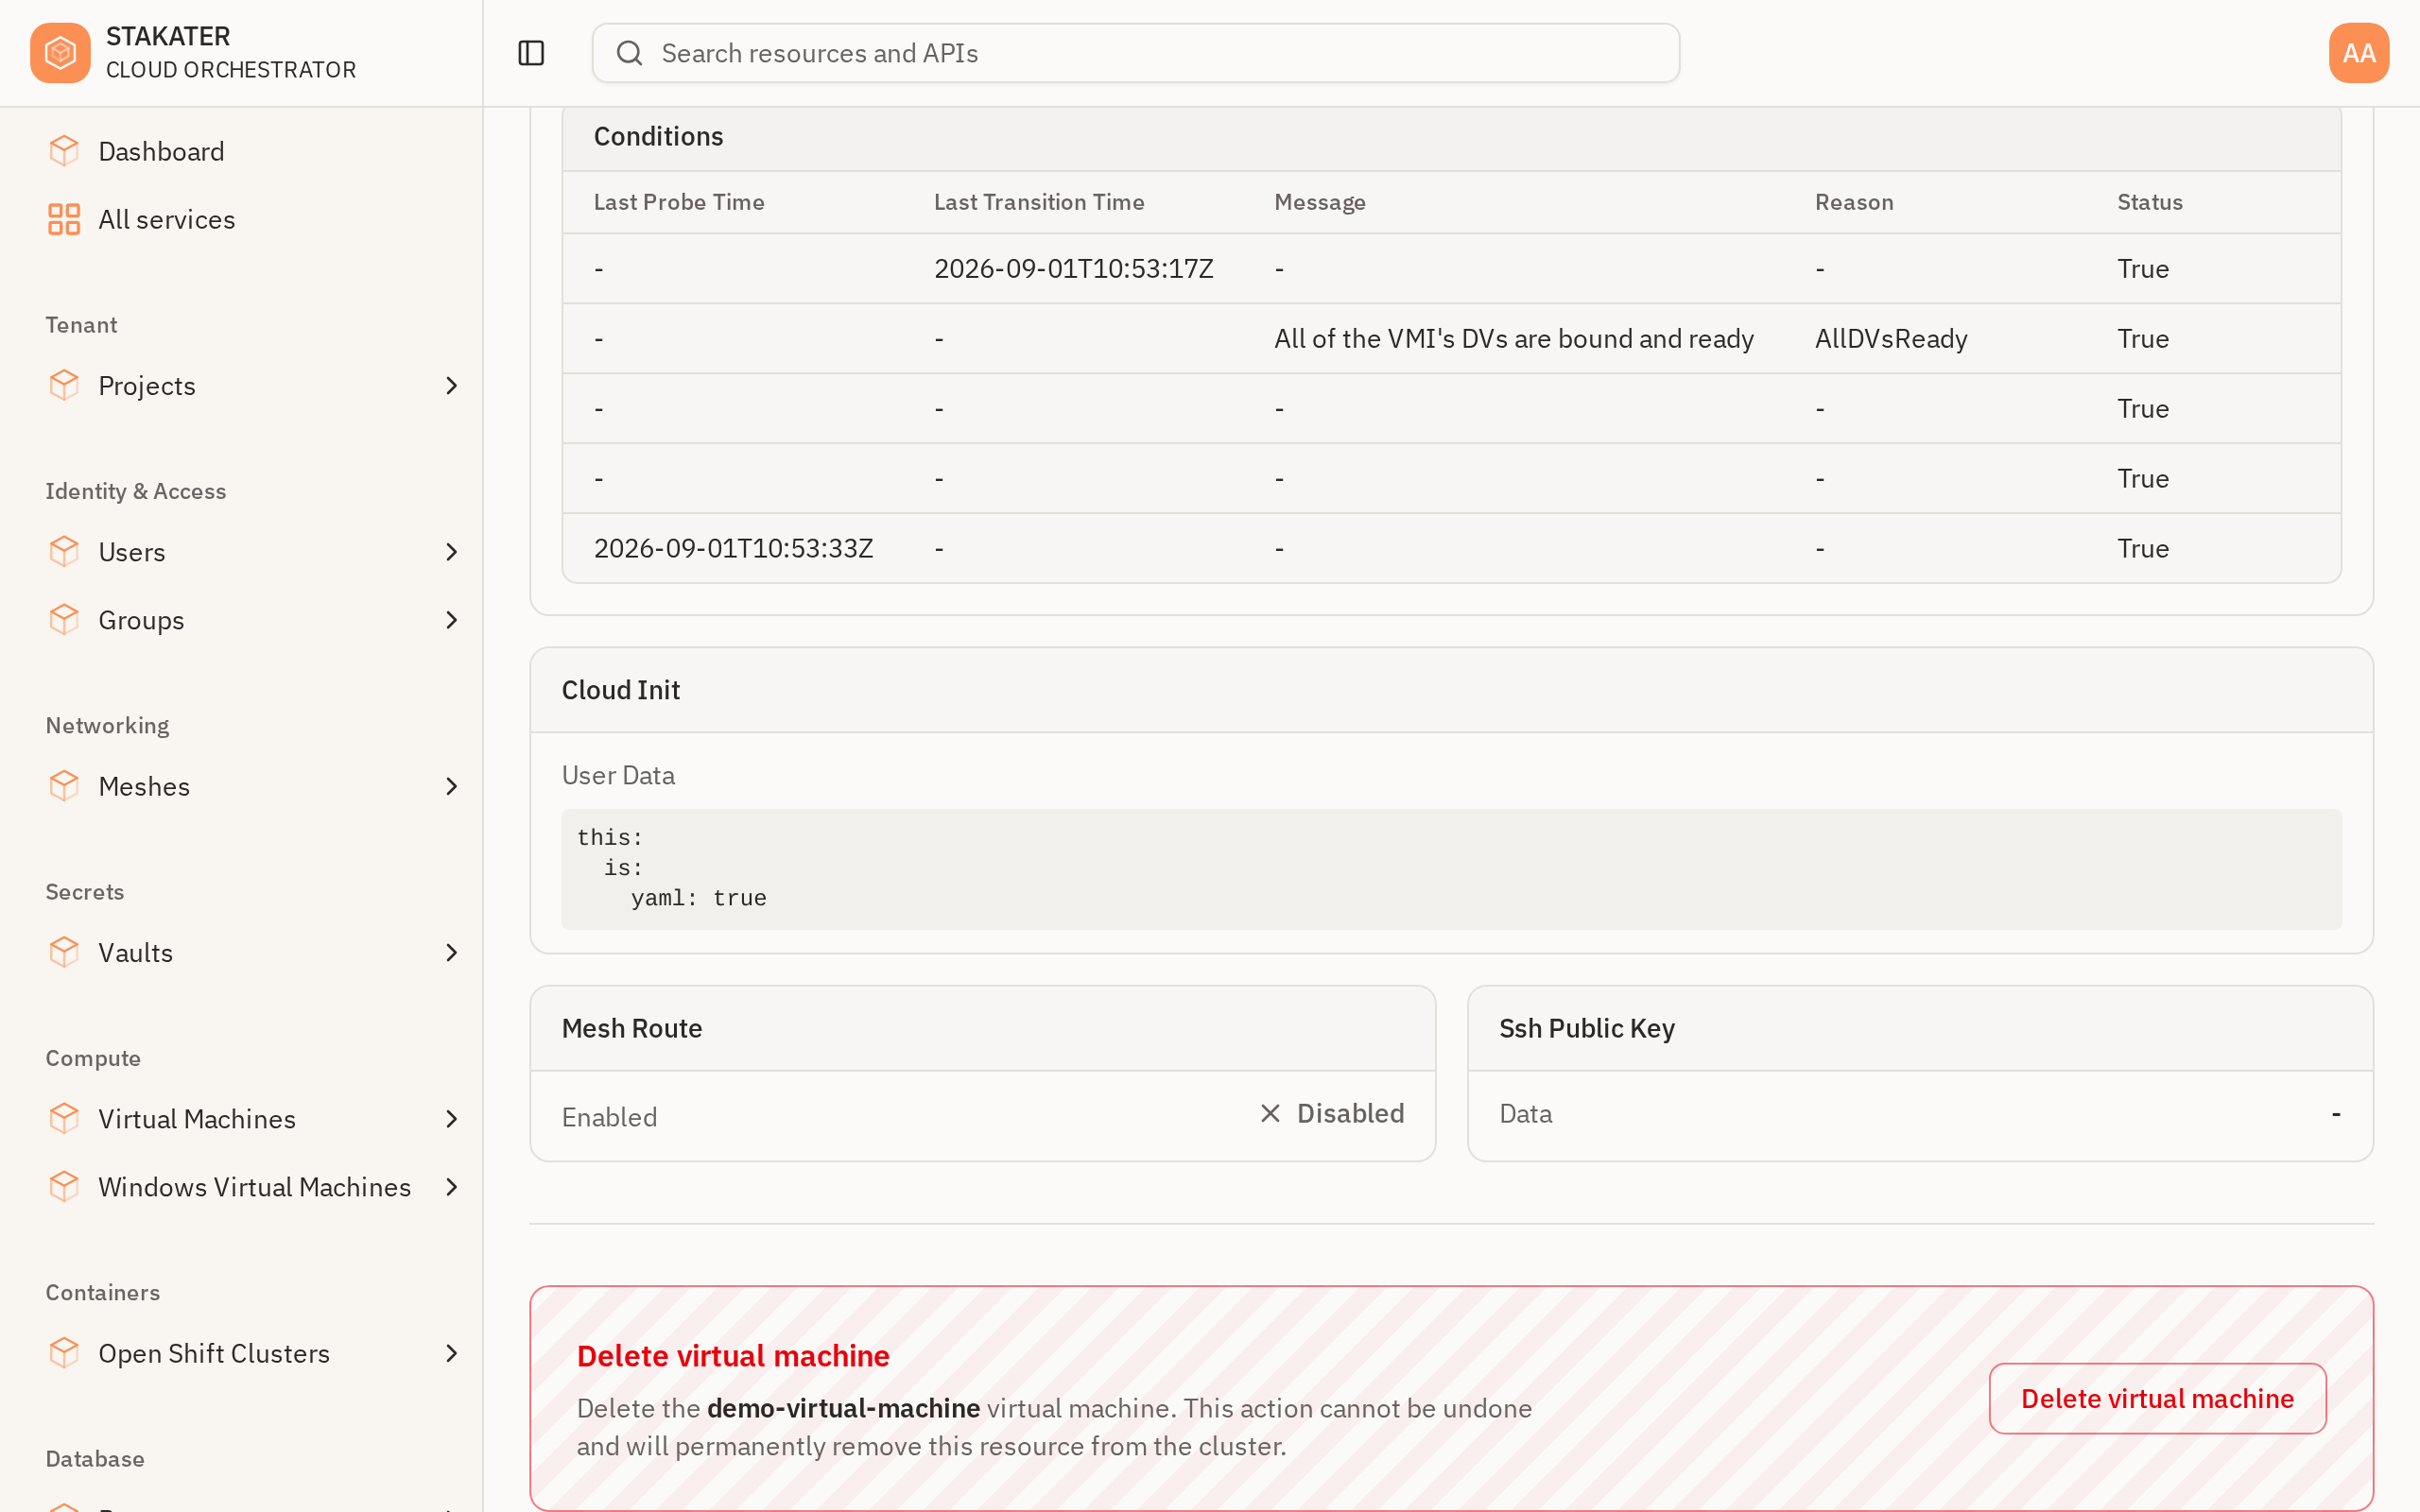2420x1512 pixels.
Task: Expand the Meshes chevron
Action: coord(451,785)
